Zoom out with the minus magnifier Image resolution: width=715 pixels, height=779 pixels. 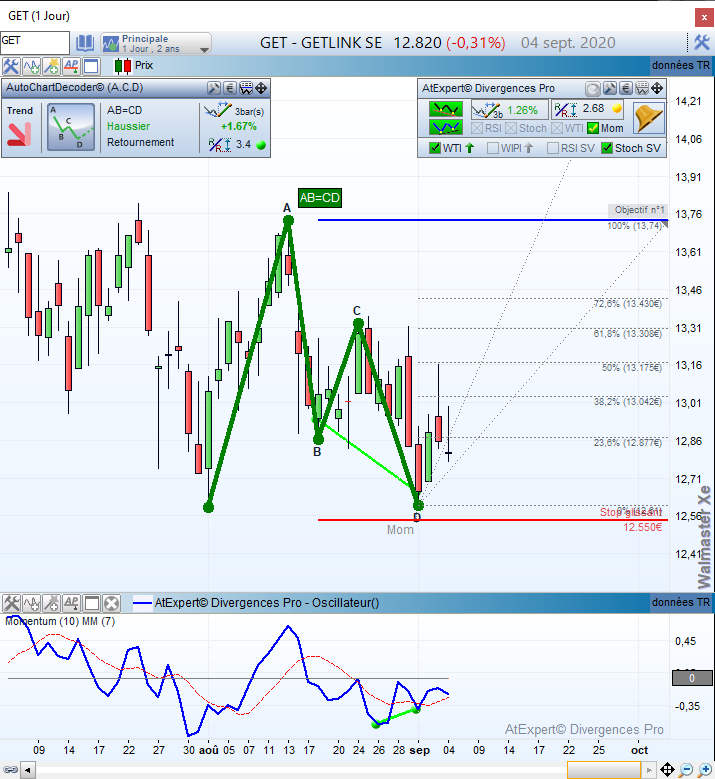[686, 770]
